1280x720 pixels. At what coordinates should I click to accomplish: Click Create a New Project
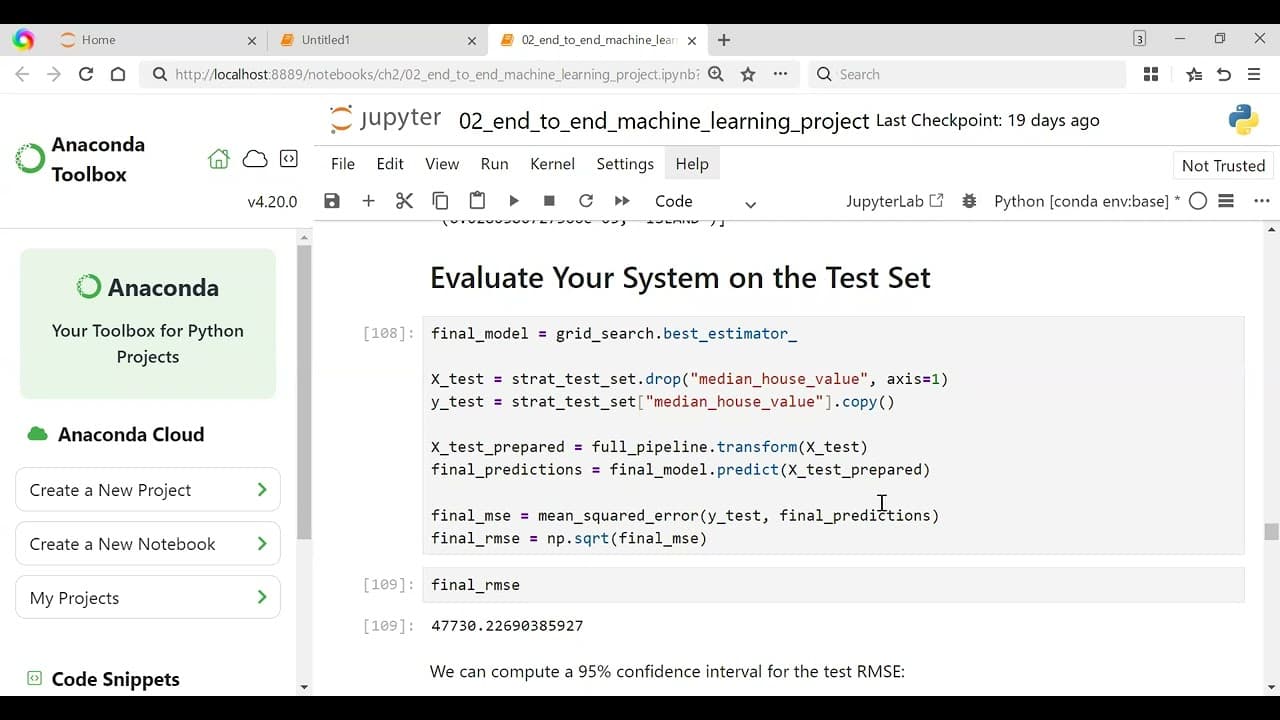pos(148,490)
